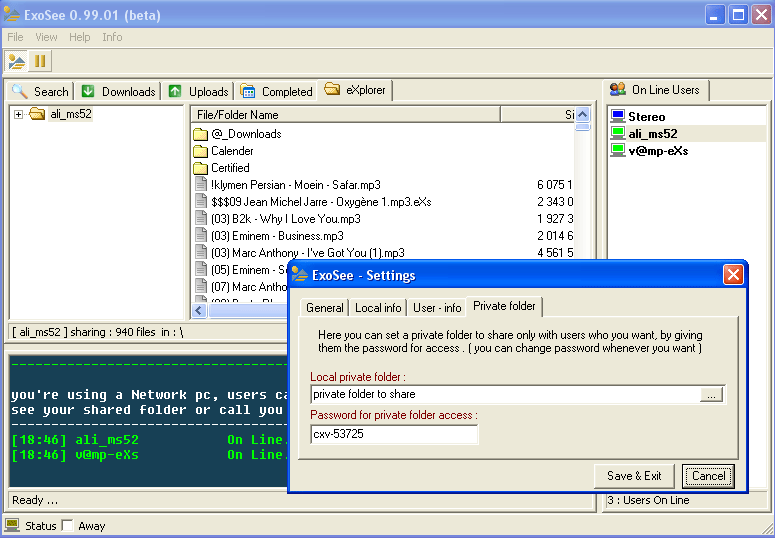This screenshot has width=775, height=538.
Task: Select the eXplorer tab
Action: [355, 90]
